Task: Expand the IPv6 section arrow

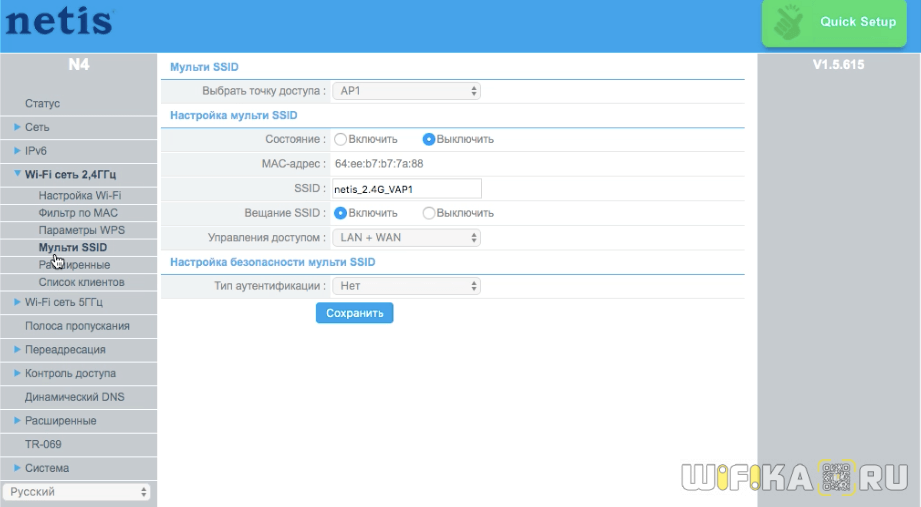Action: [17, 151]
